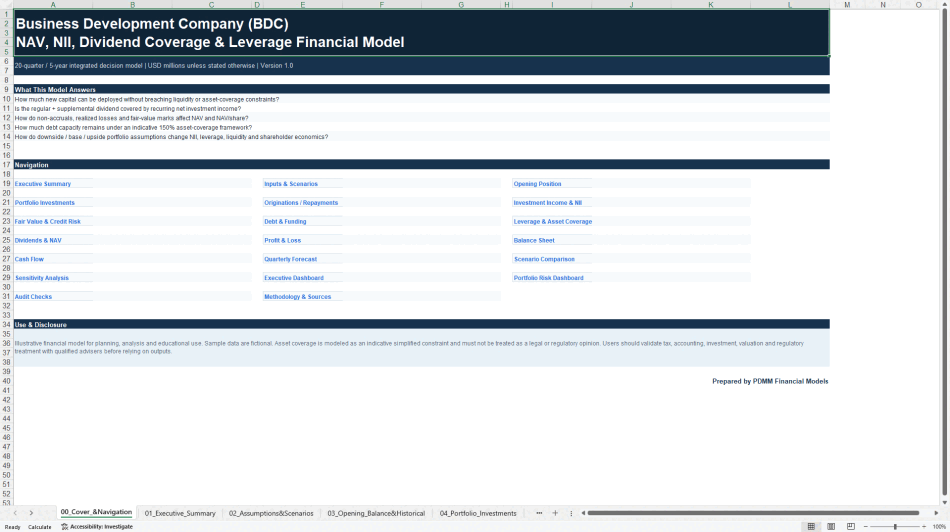The image size is (950, 532).
Task: Click the select-all corner triangle
Action: (x=7, y=5)
